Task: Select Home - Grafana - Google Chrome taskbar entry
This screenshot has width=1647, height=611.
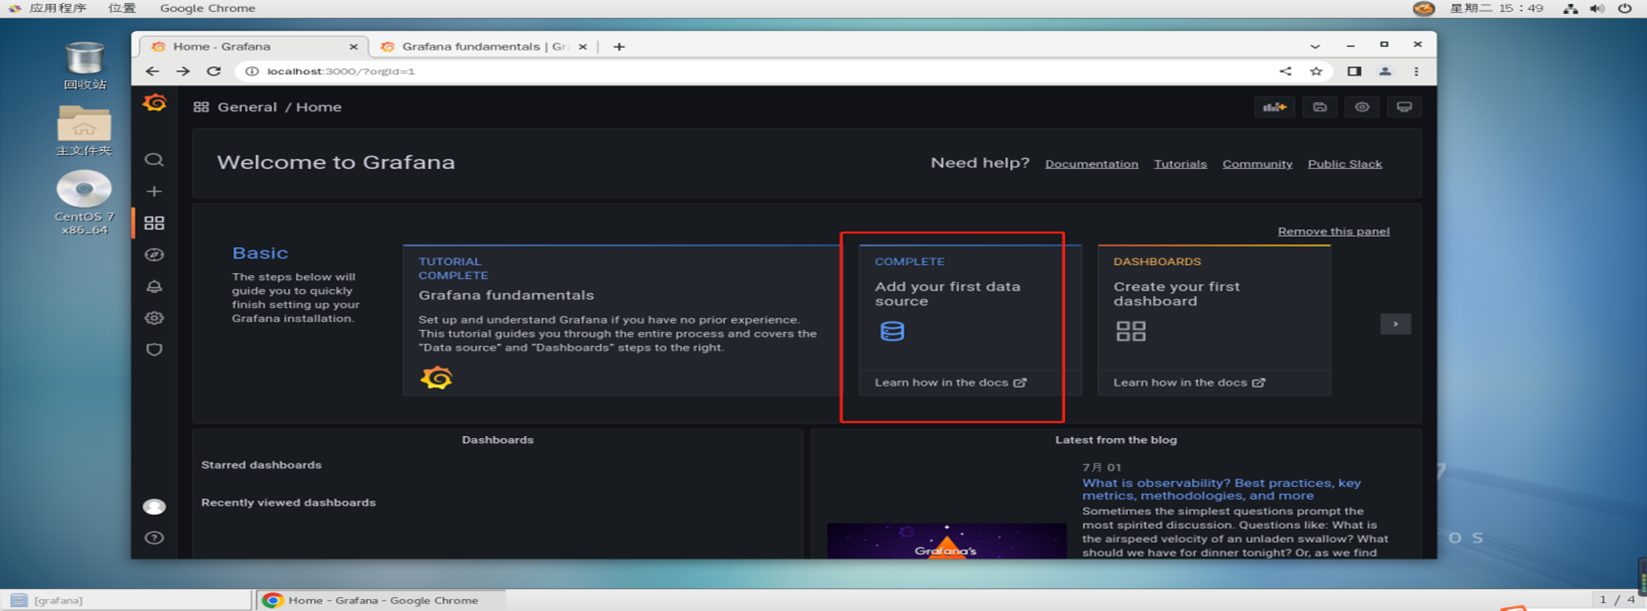Action: pos(380,600)
